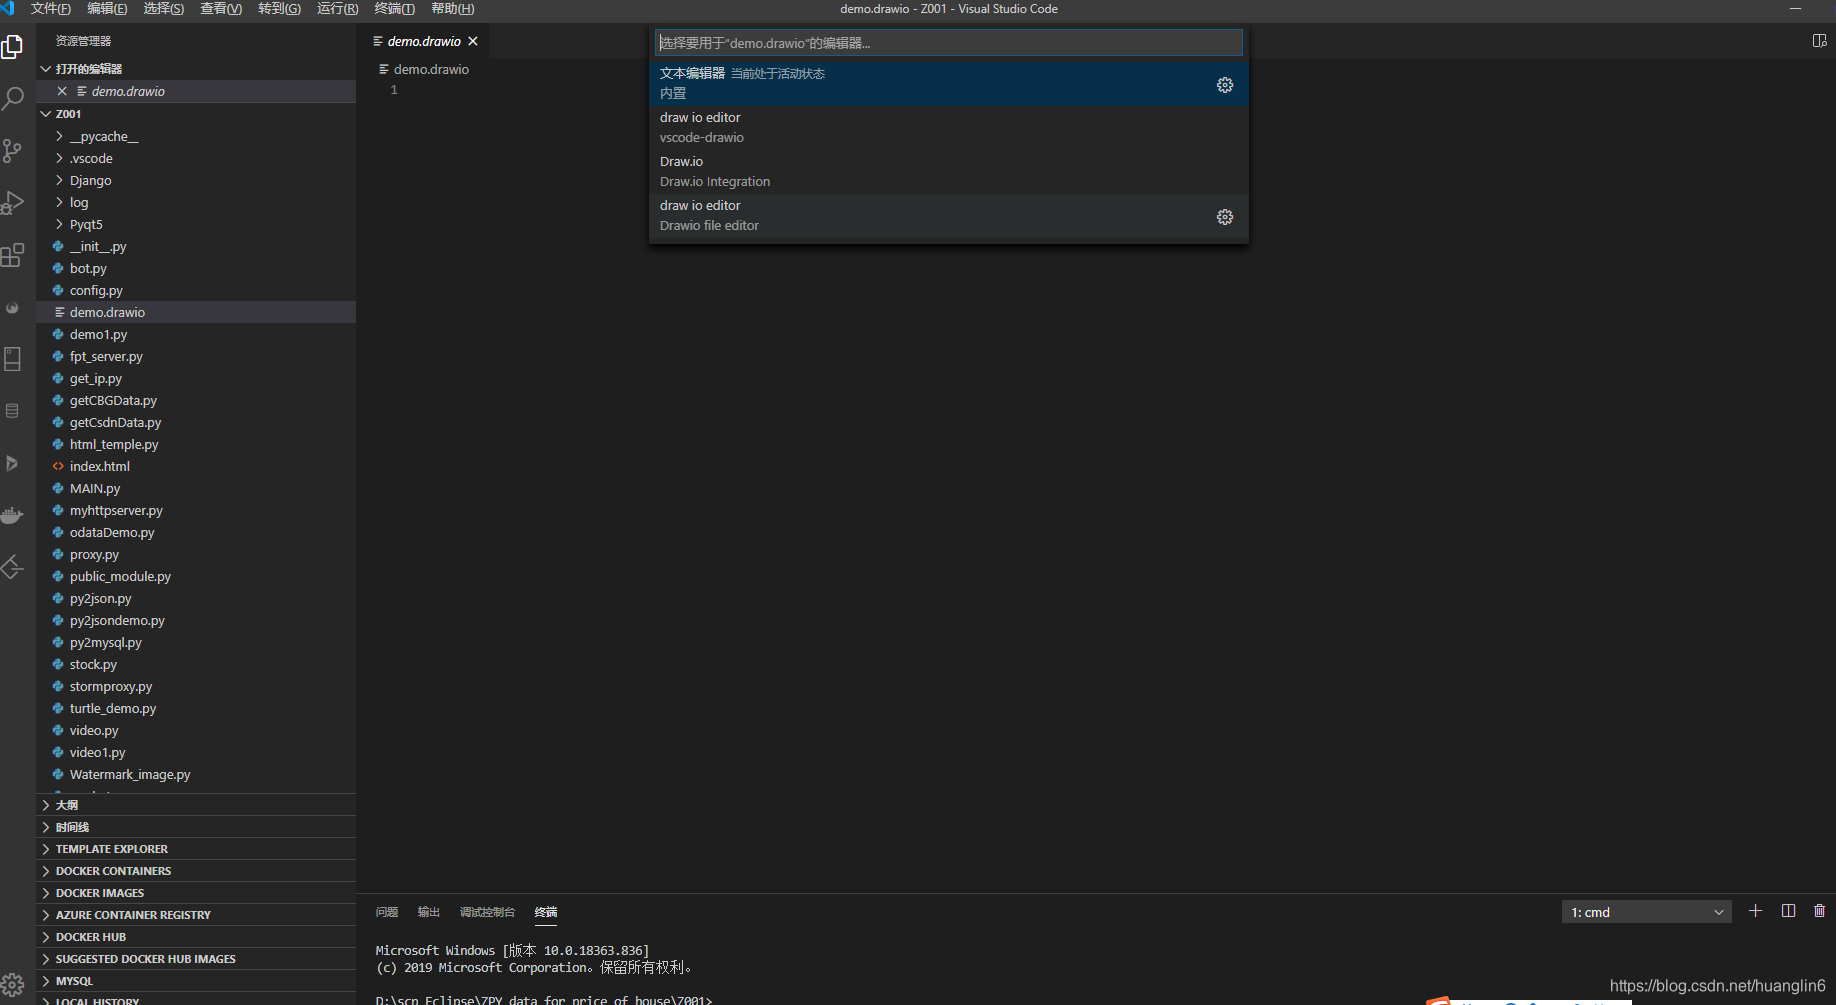Open the Docker view in activity bar
The height and width of the screenshot is (1005, 1836).
[x=13, y=515]
